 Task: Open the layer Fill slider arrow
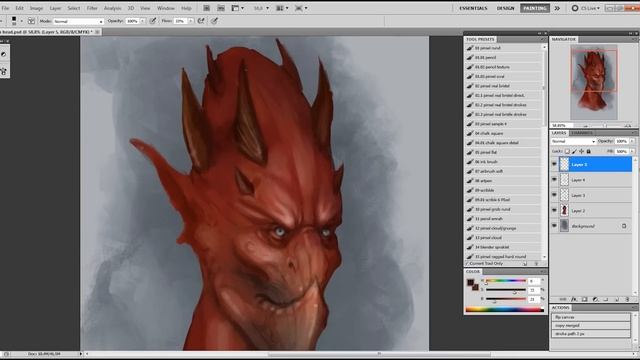pos(632,151)
